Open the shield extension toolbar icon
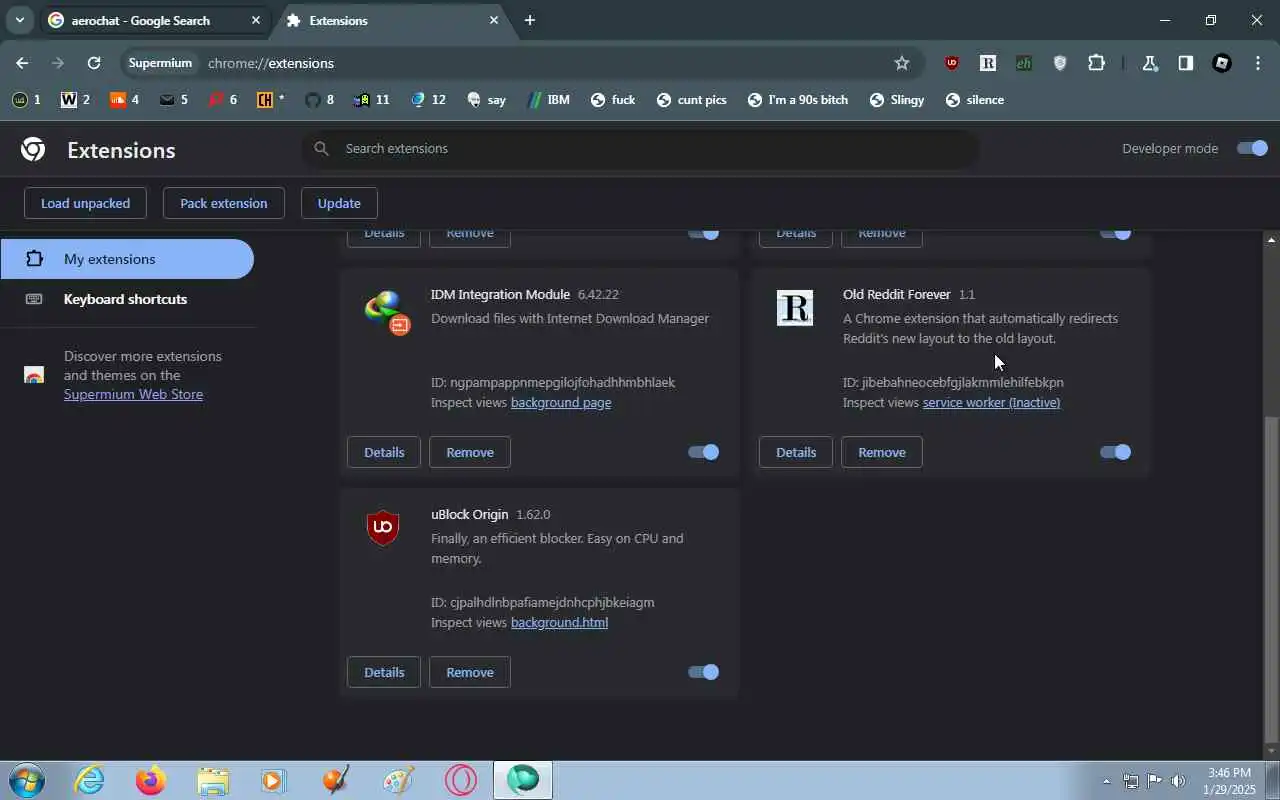Viewport: 1280px width, 800px height. (x=1060, y=63)
